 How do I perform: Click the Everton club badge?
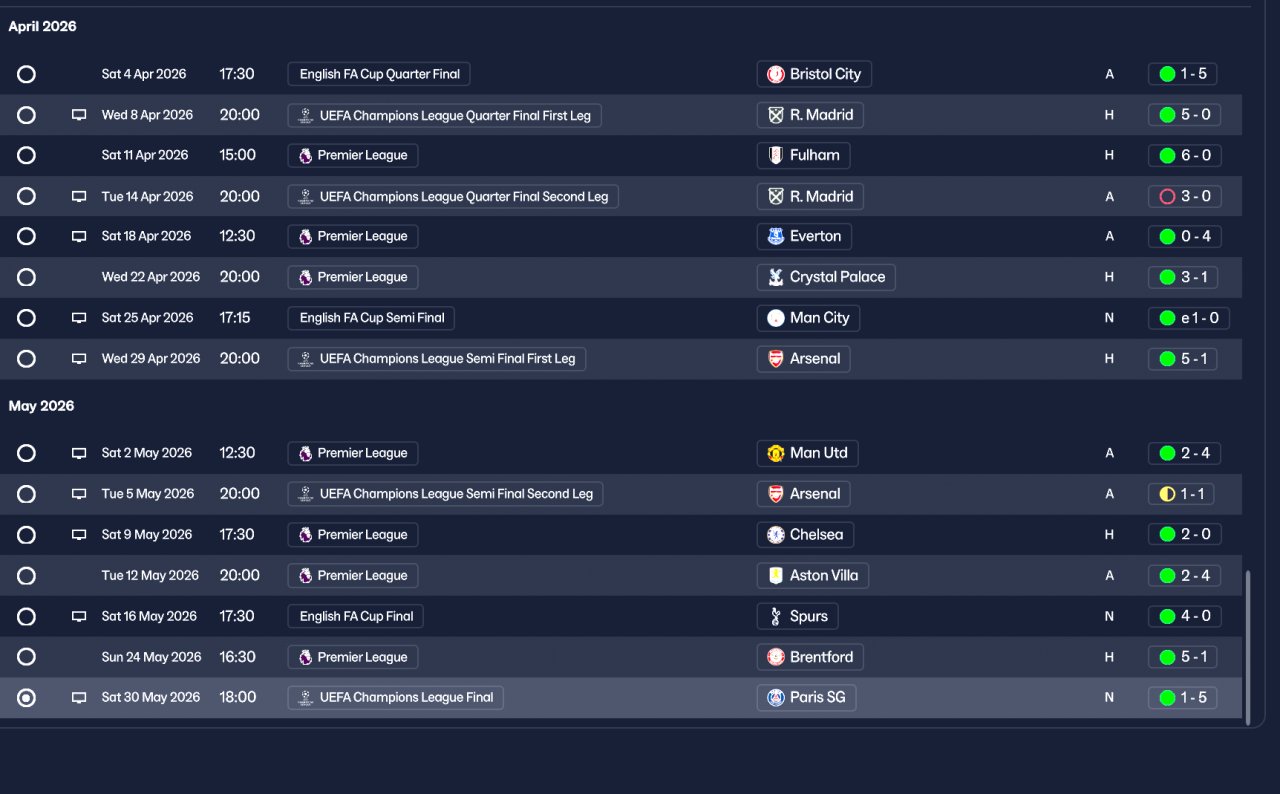tap(775, 237)
